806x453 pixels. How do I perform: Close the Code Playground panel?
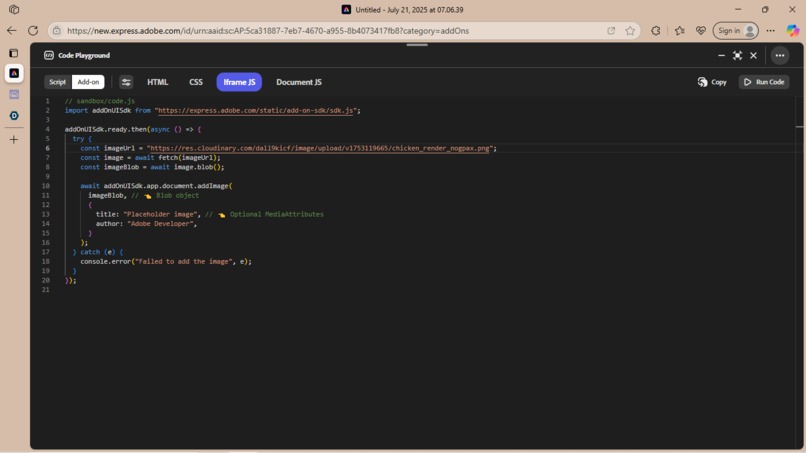click(x=753, y=55)
